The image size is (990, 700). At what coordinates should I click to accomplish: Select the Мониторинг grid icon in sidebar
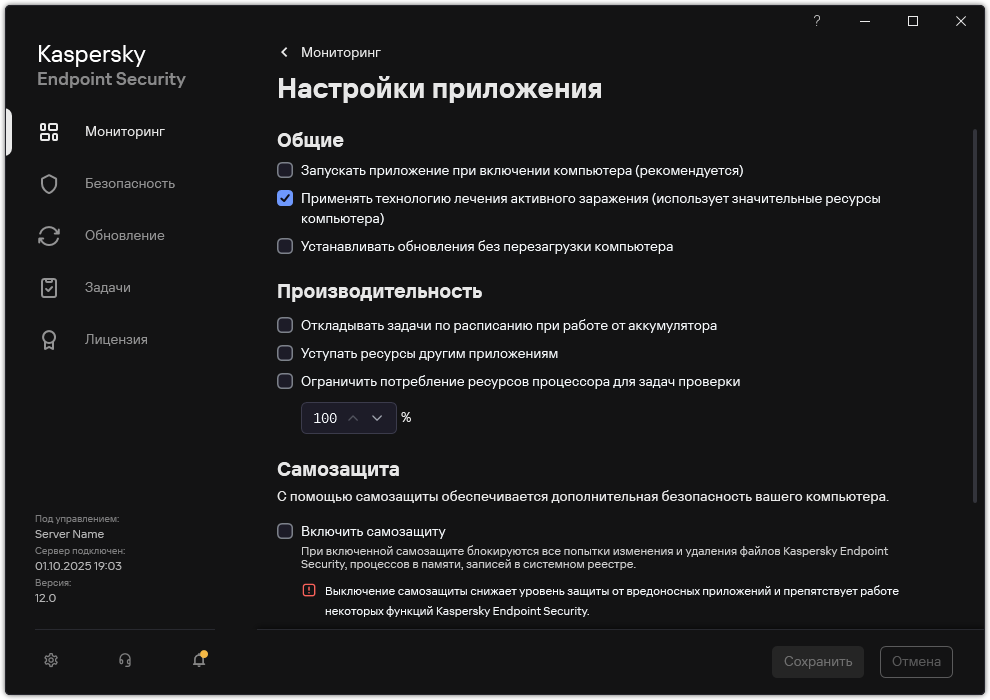(48, 131)
